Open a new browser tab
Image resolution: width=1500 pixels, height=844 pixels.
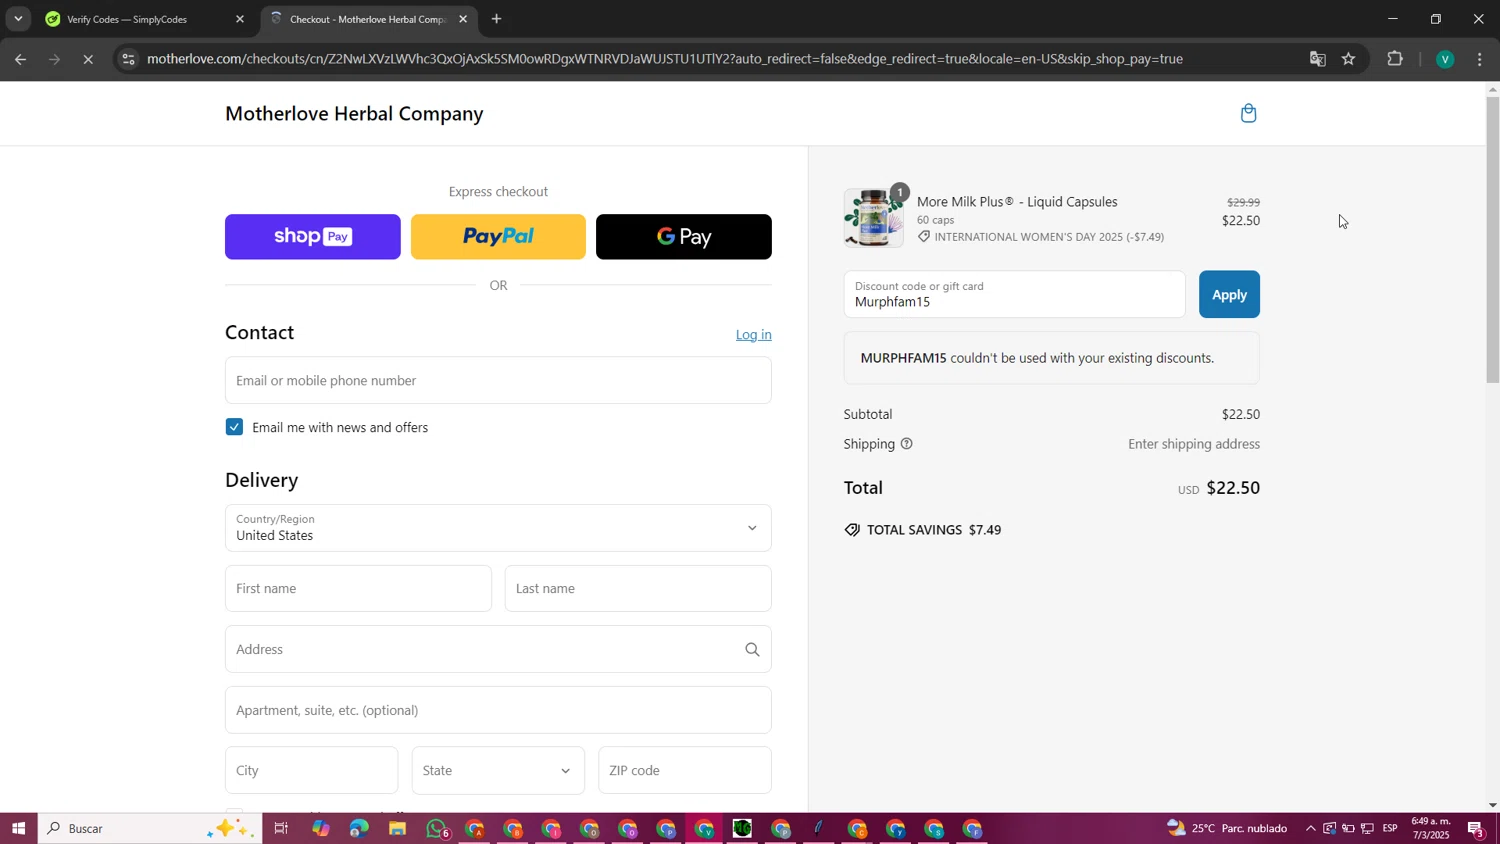click(x=496, y=19)
